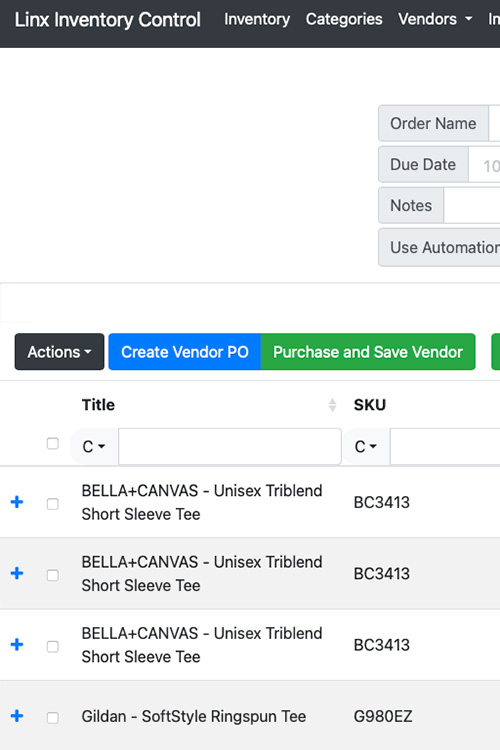Click the Title column header
Viewport: 500px width, 750px height.
coord(98,405)
